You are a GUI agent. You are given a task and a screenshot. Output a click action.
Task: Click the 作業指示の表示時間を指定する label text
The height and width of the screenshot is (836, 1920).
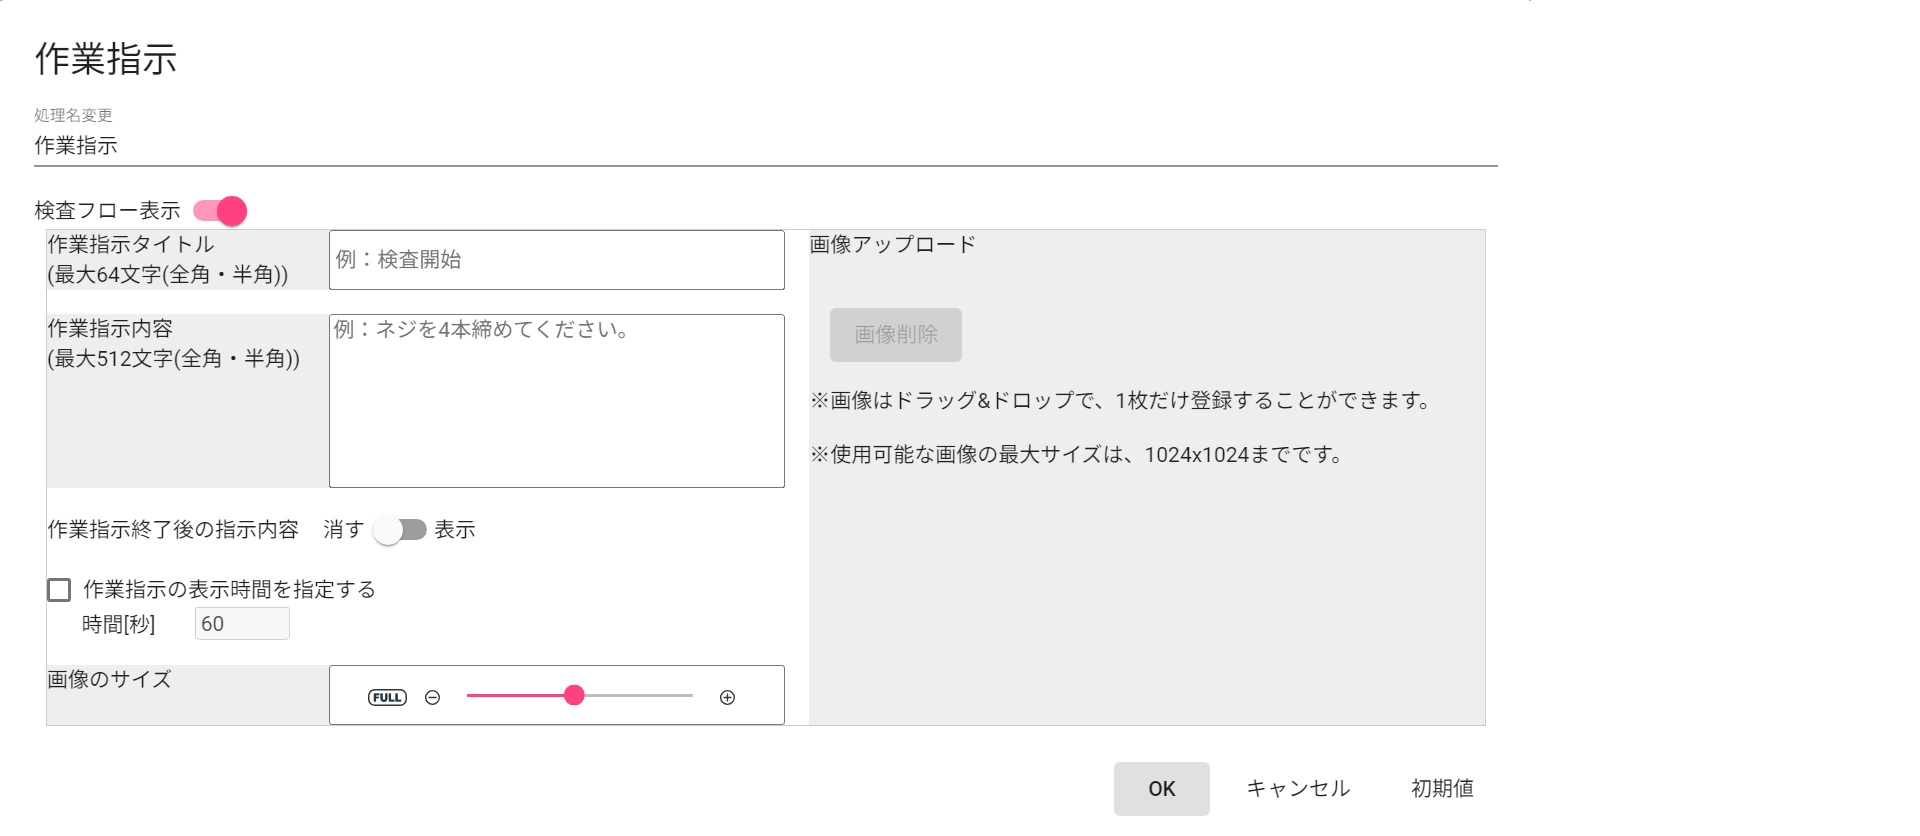tap(229, 590)
